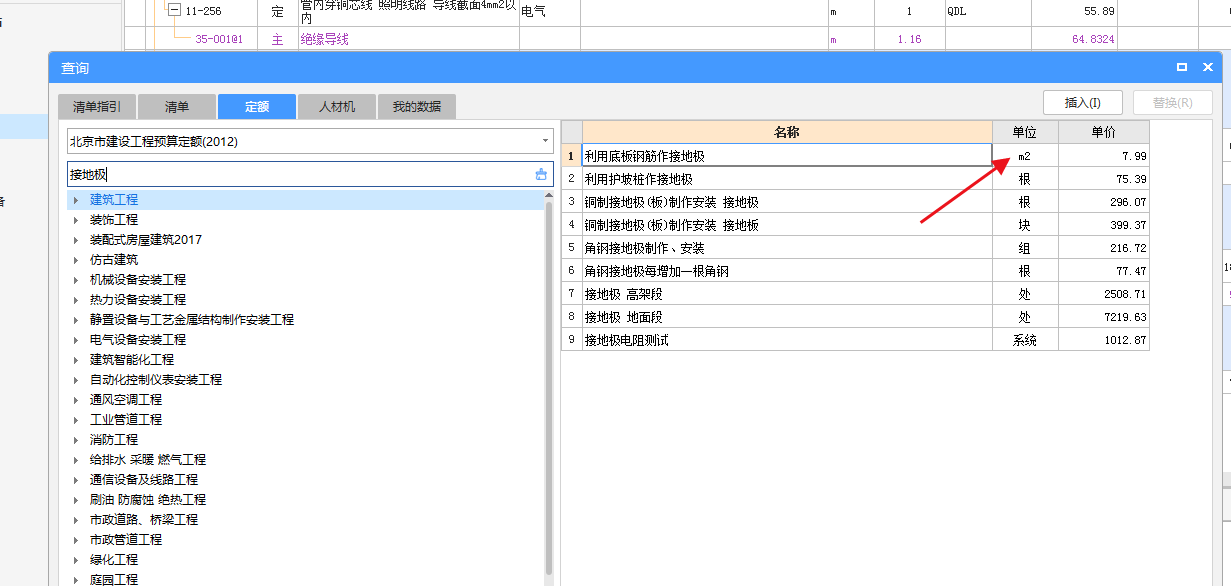Select 静置设备与工艺金属结构制作安装工程 tree item
This screenshot has height=586, width=1231.
tap(192, 320)
